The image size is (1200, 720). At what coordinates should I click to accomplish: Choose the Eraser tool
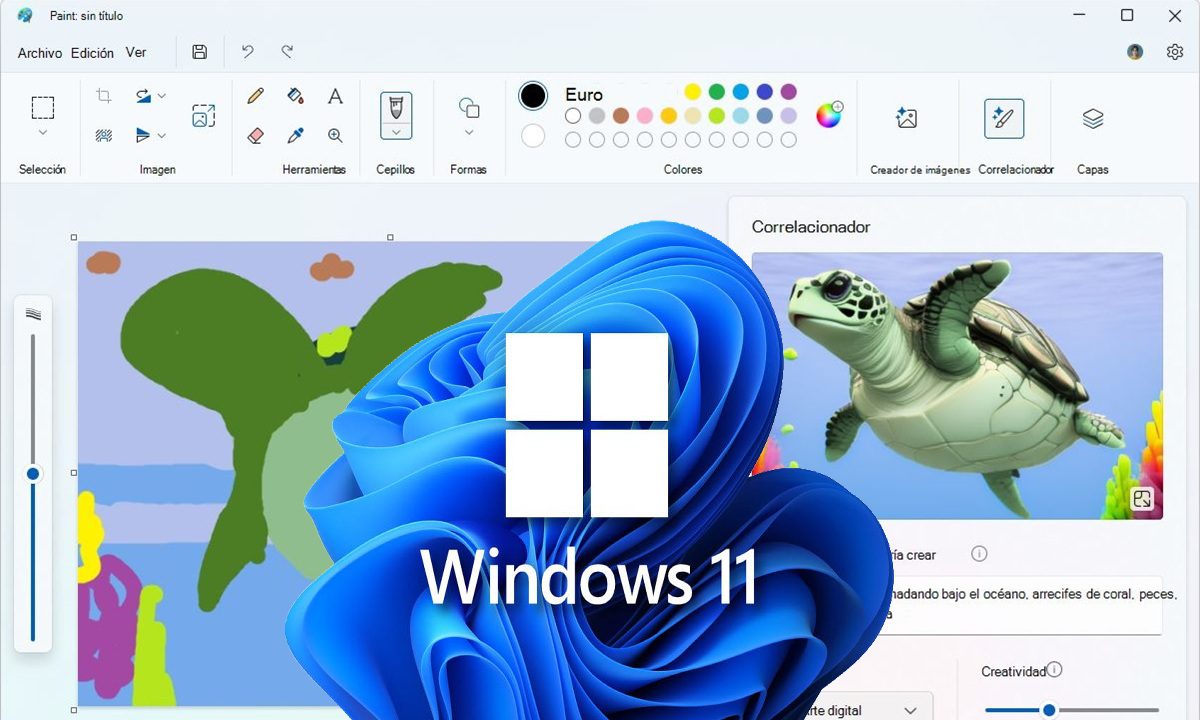point(255,135)
